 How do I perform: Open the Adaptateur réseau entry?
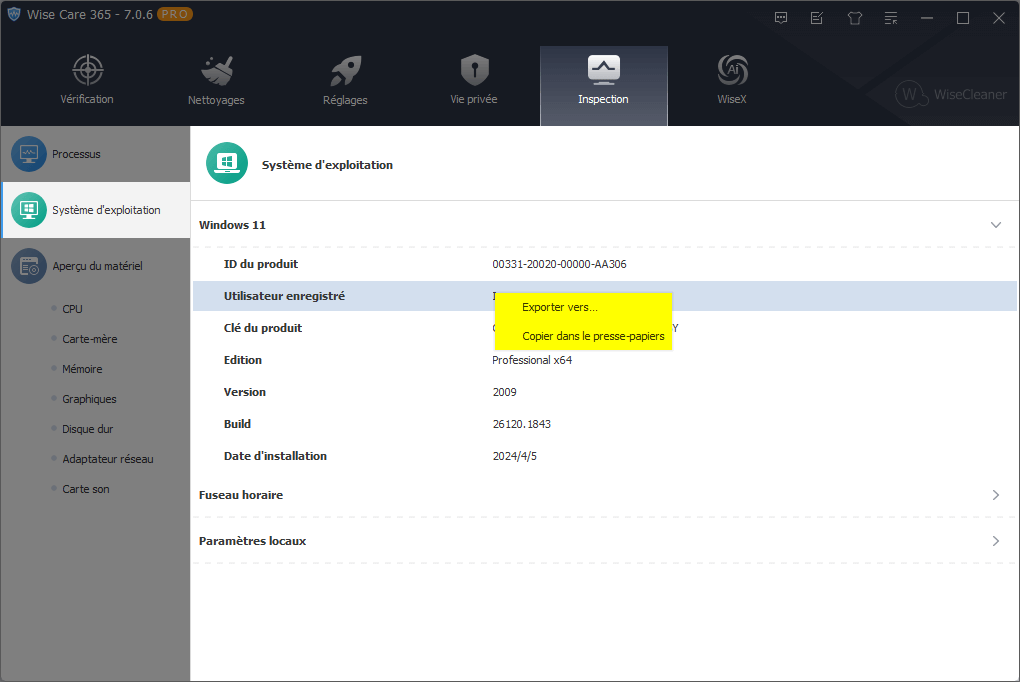(x=108, y=459)
